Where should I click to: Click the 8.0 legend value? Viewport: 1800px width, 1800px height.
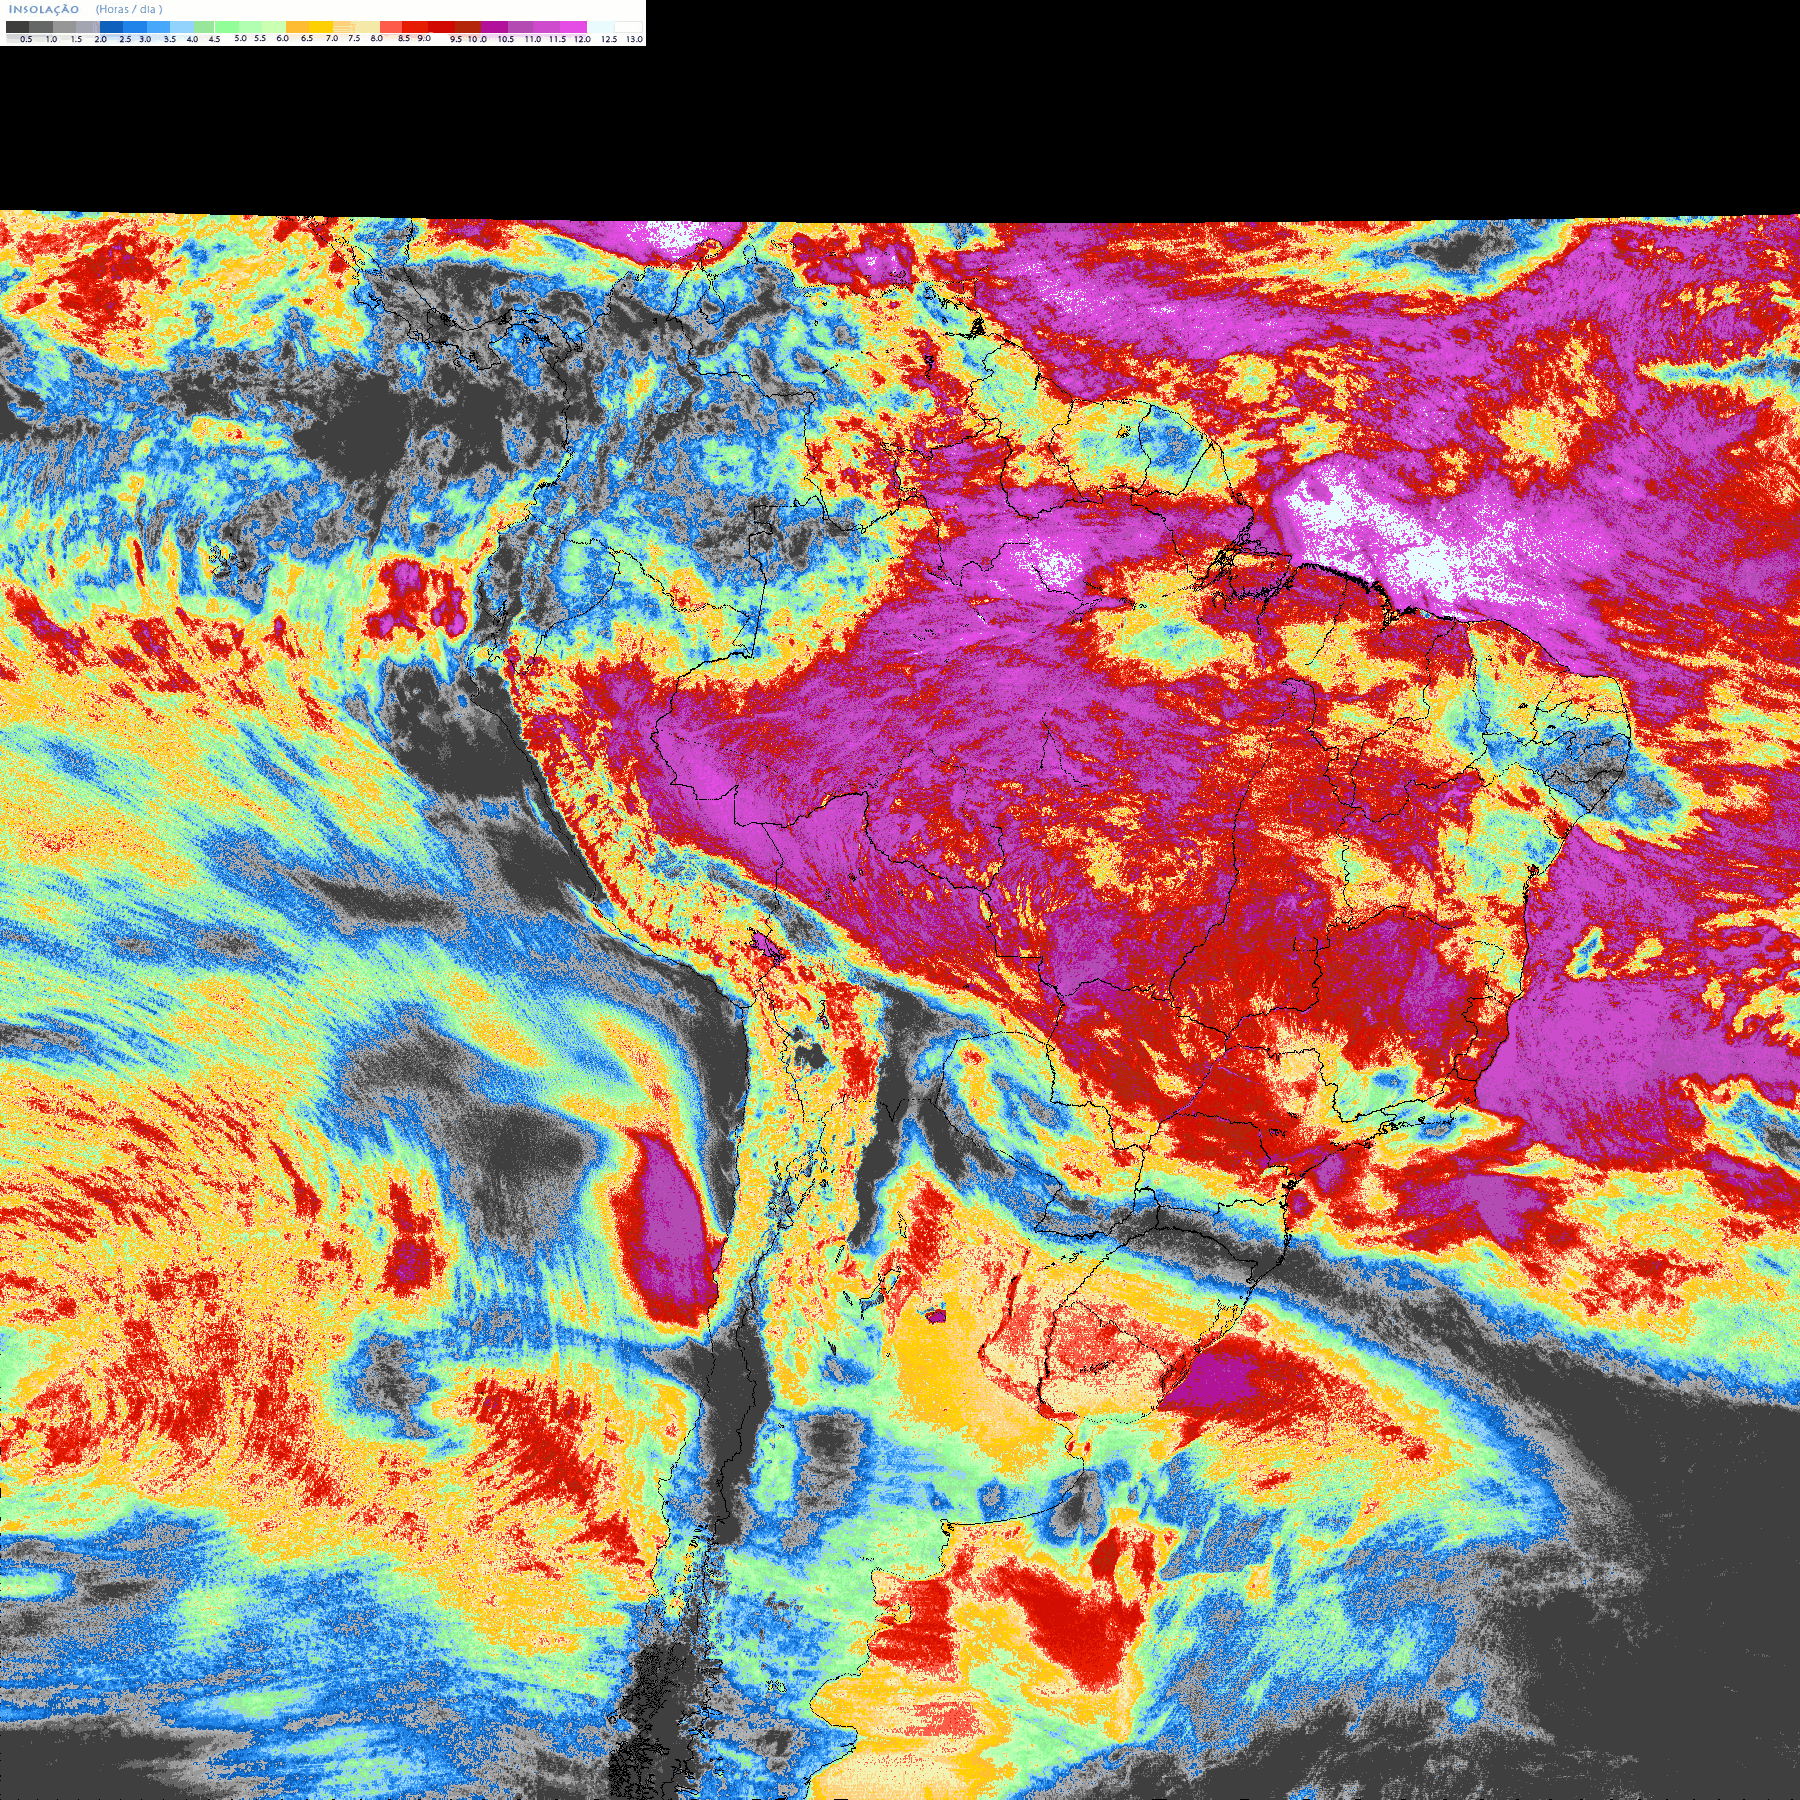coord(377,38)
